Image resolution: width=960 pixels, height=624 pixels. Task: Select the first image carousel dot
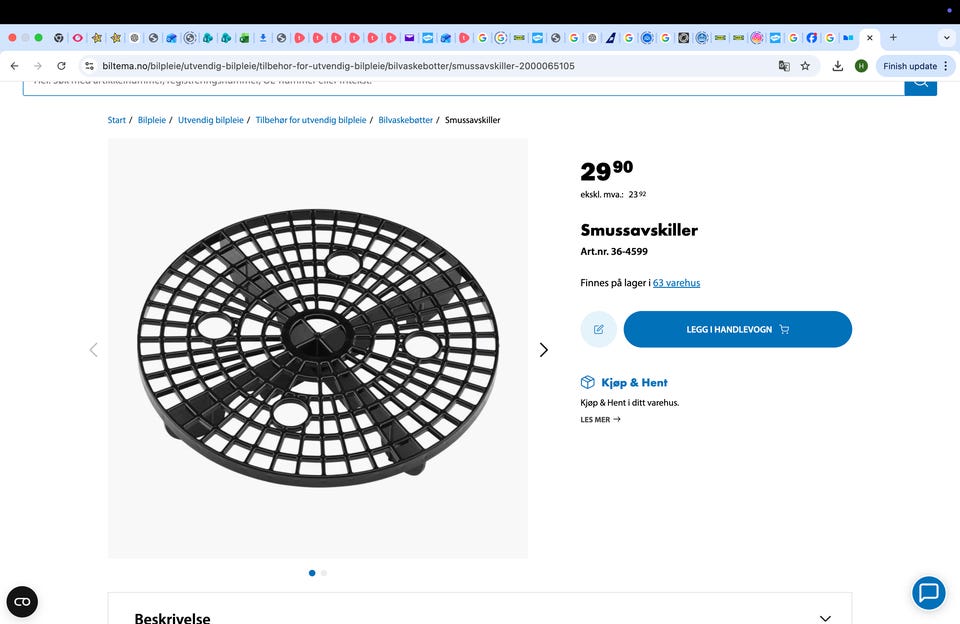[x=312, y=573]
